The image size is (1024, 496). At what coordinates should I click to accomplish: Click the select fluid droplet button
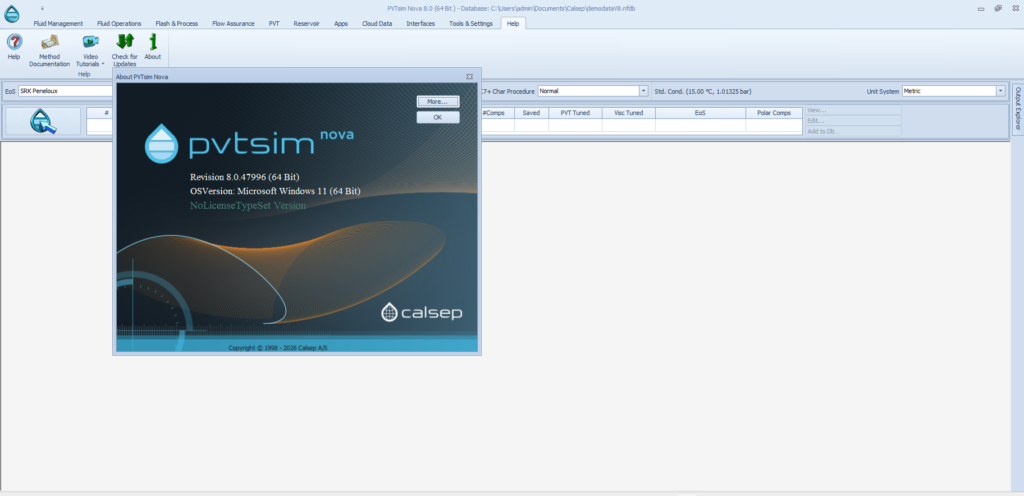[43, 121]
